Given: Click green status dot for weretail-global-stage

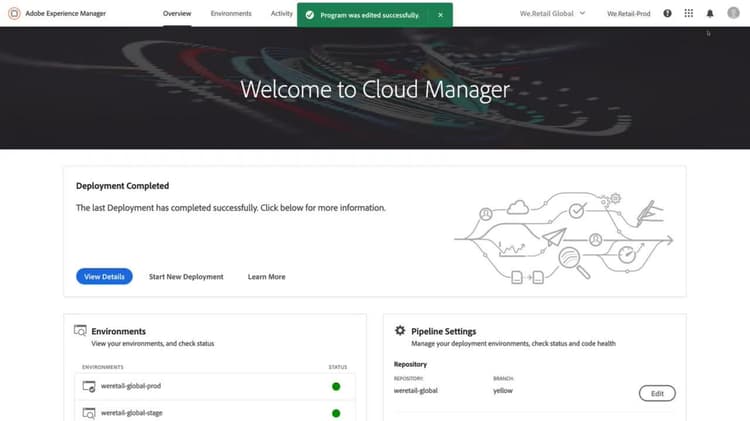Looking at the screenshot, I should tap(336, 413).
